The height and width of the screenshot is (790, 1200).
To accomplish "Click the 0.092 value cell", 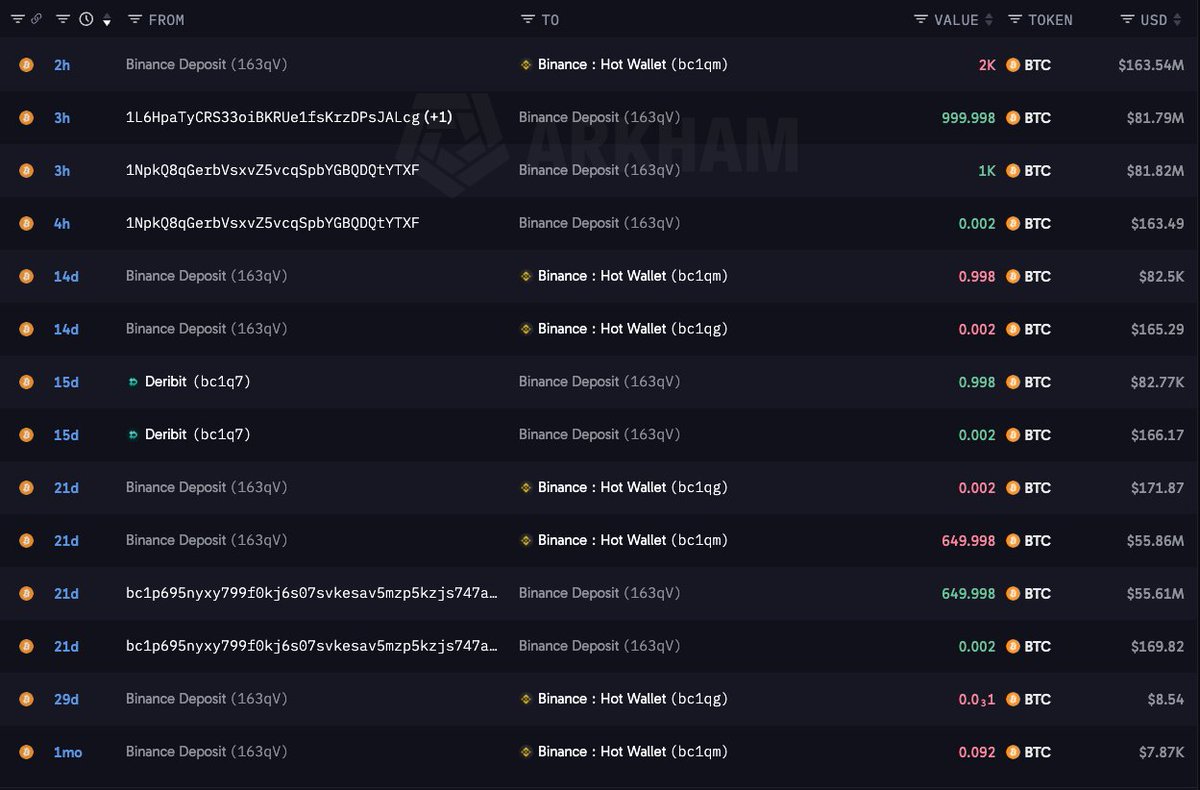I will pyautogui.click(x=977, y=752).
